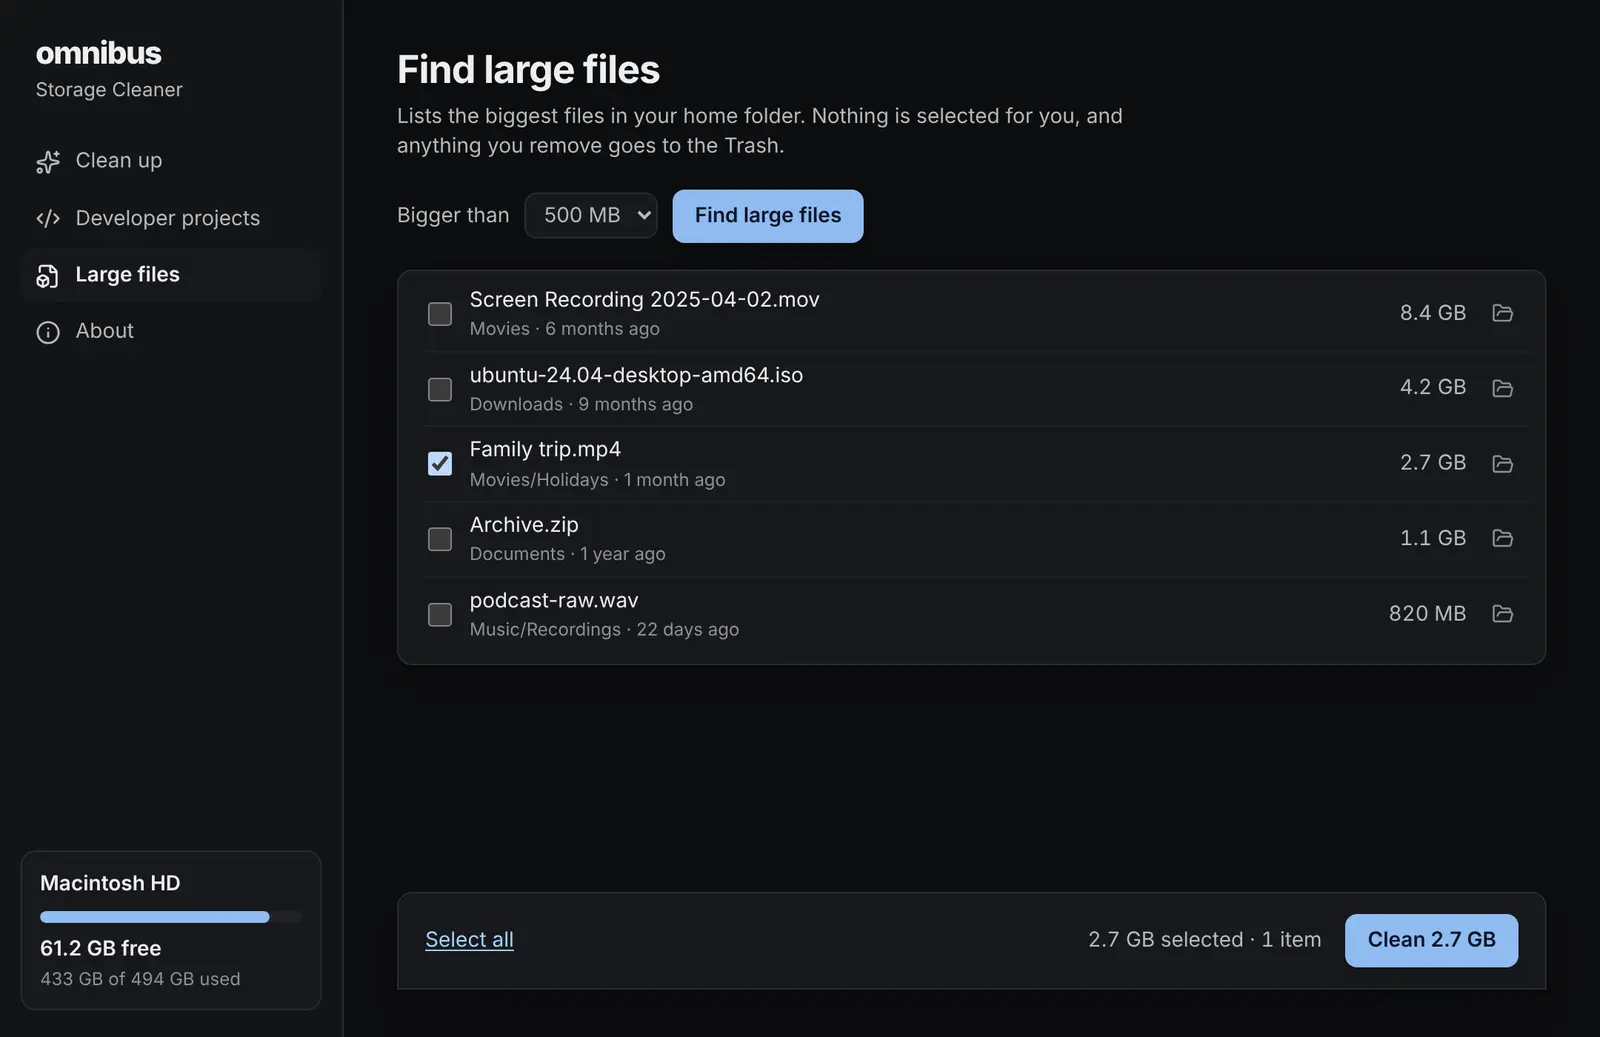Click the file name Family trip.mp4

545,449
